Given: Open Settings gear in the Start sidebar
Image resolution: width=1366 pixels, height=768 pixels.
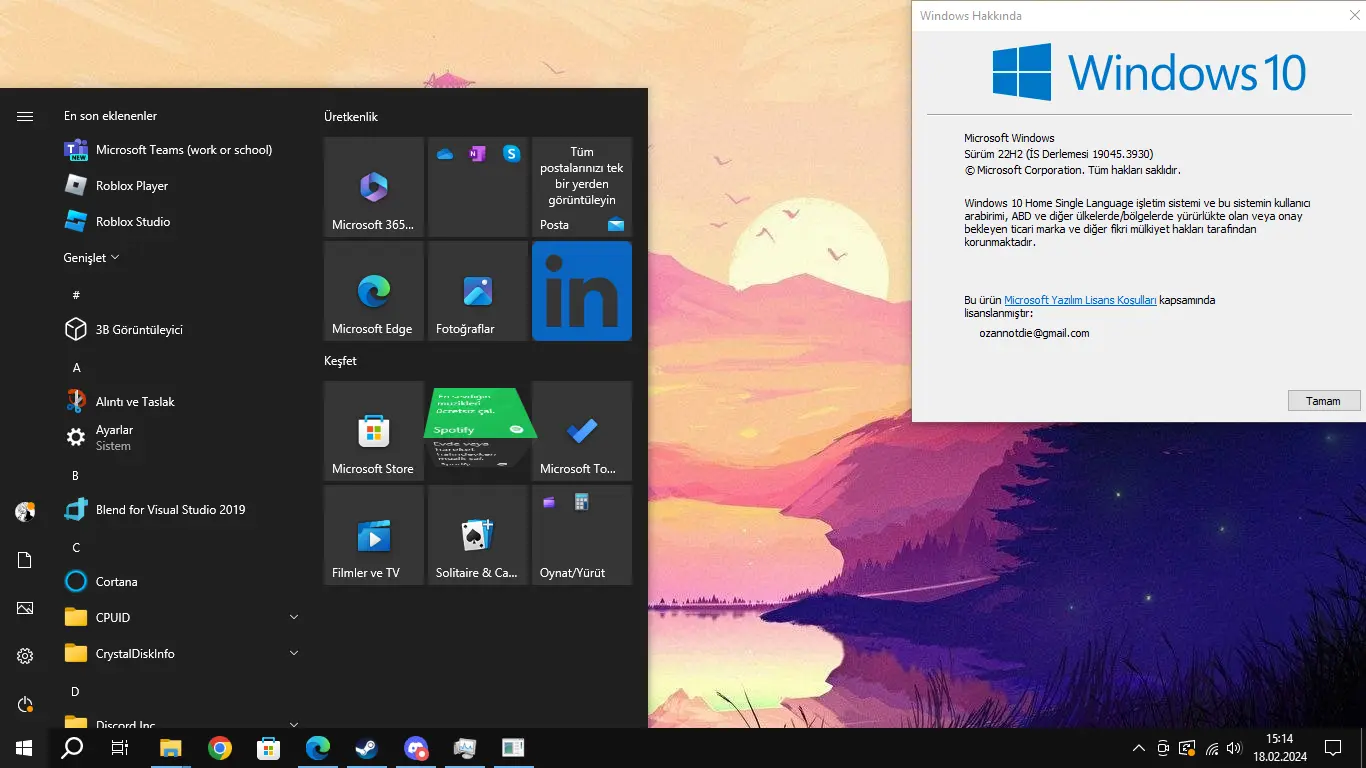Looking at the screenshot, I should 25,656.
